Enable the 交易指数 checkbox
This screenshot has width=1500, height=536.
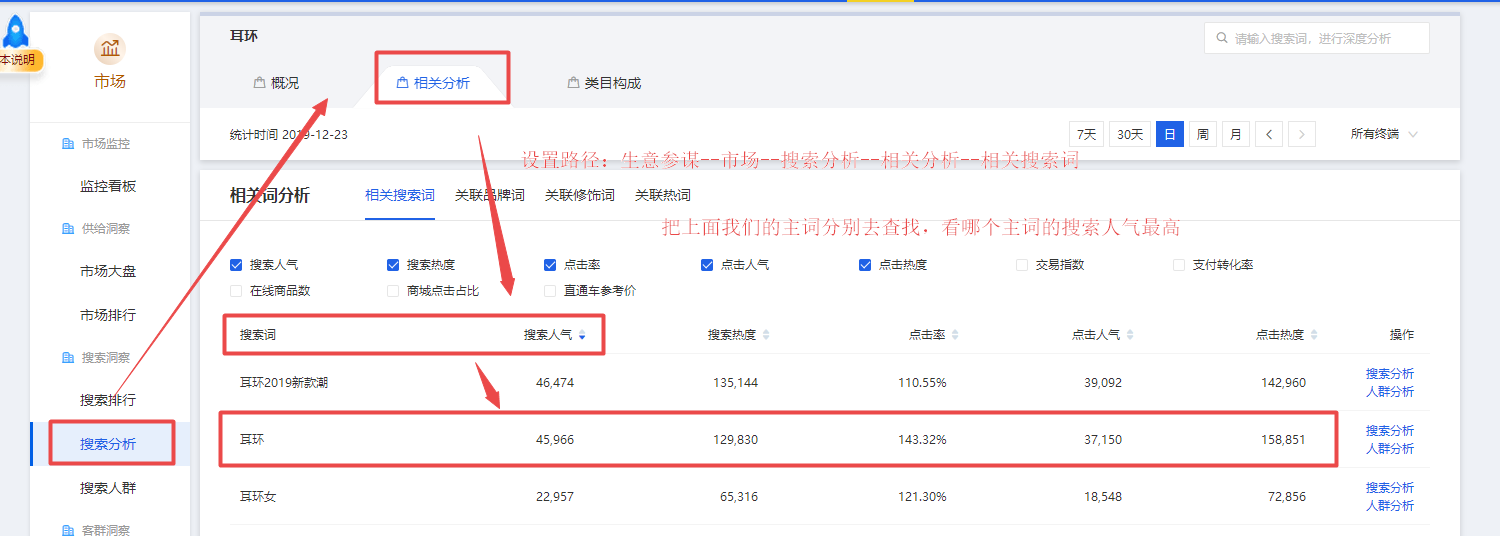1022,265
